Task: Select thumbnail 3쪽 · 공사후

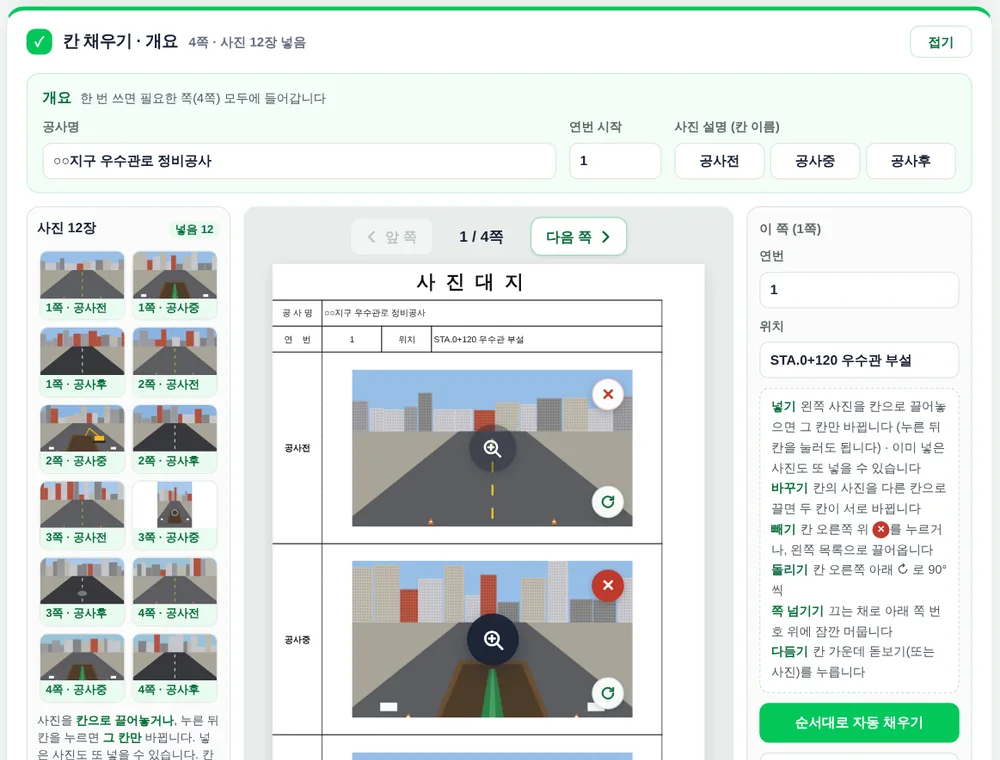Action: (x=82, y=590)
